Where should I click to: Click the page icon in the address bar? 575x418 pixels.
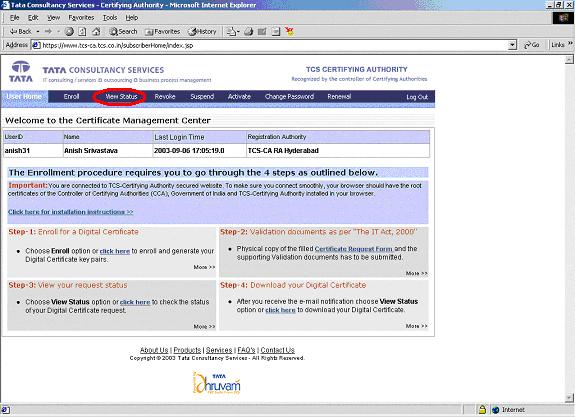[x=36, y=45]
